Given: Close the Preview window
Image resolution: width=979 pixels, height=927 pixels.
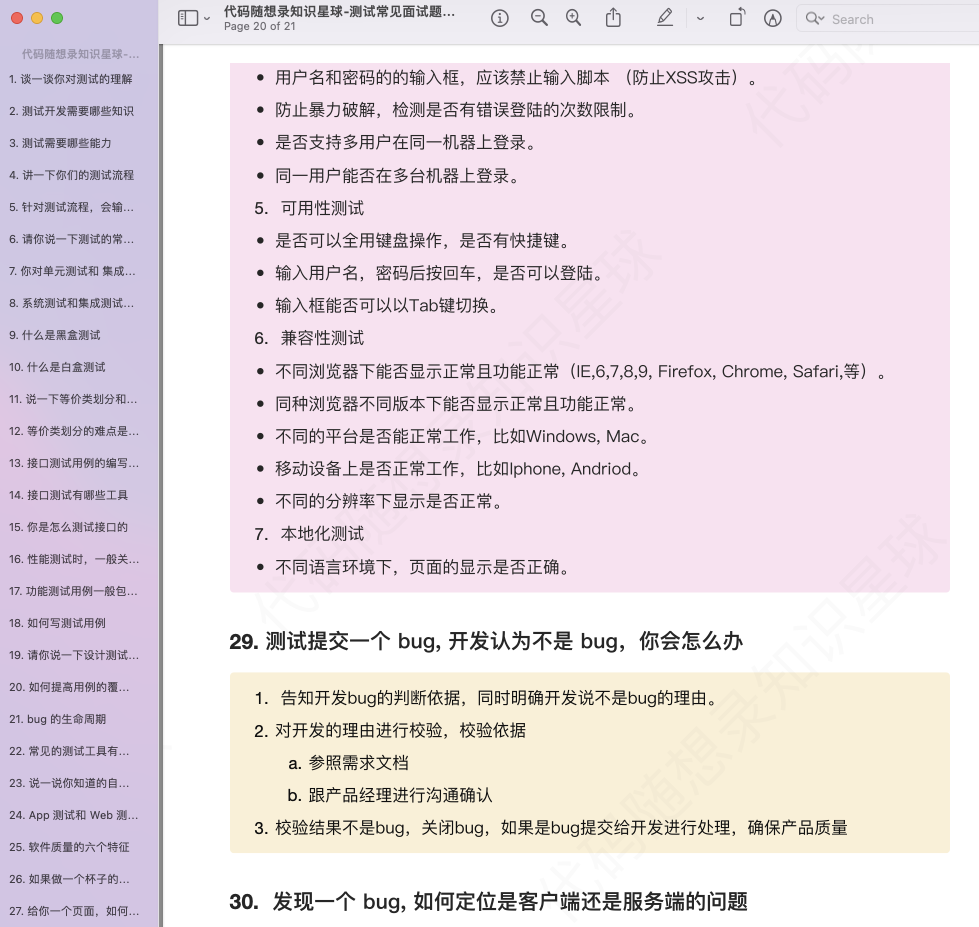Looking at the screenshot, I should click(17, 18).
